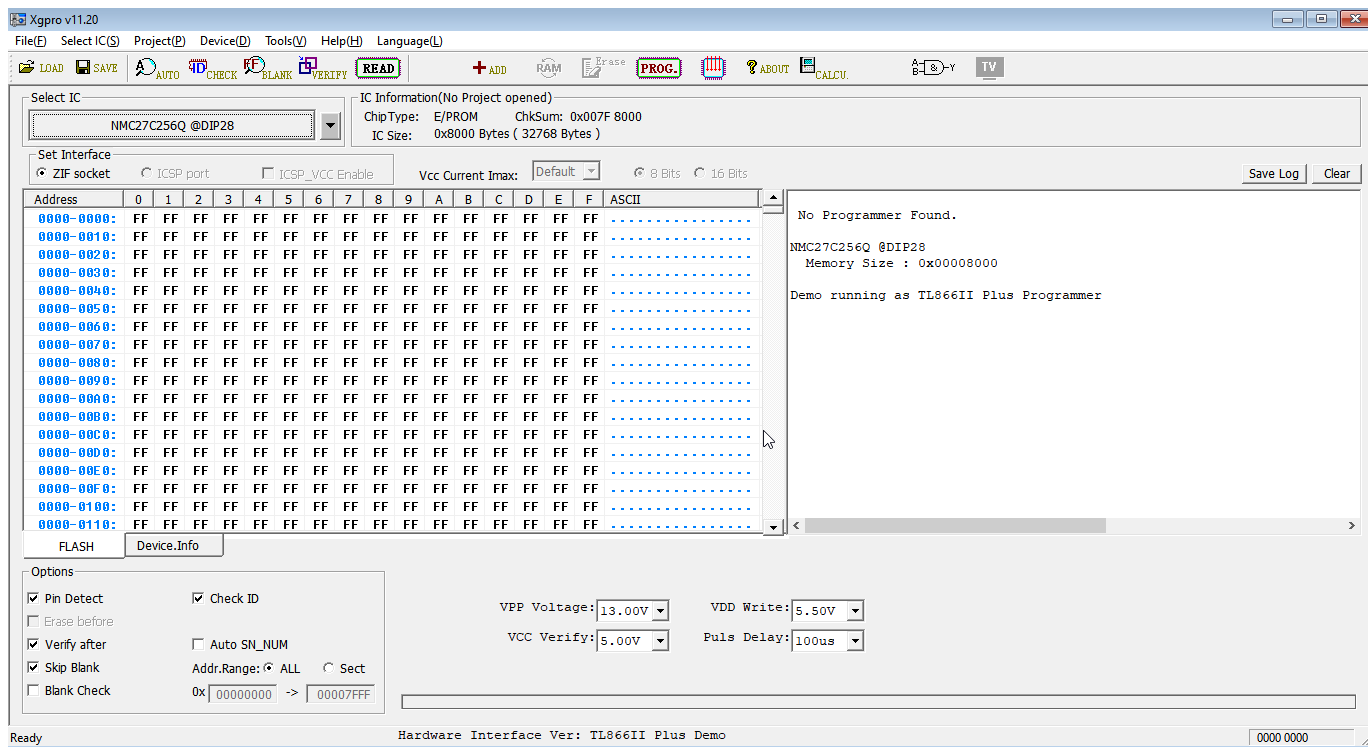Screen dimensions: 1368x747
Task: Open the Tools menu
Action: tap(286, 41)
